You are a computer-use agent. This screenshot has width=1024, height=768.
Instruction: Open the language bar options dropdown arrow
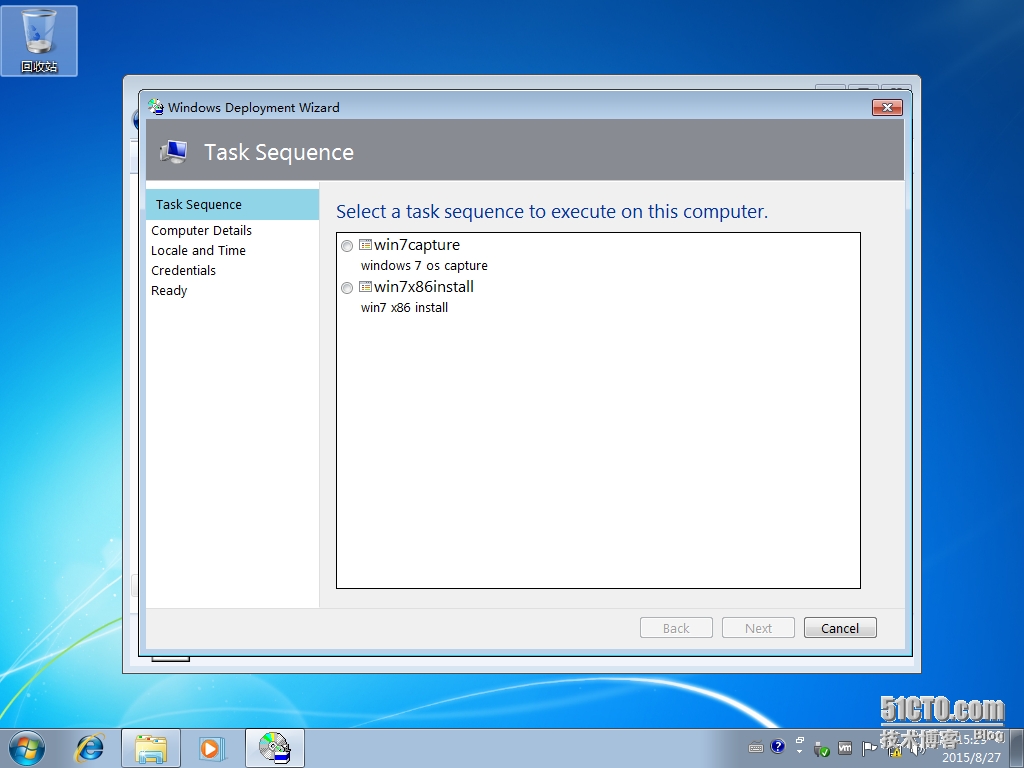click(x=799, y=752)
